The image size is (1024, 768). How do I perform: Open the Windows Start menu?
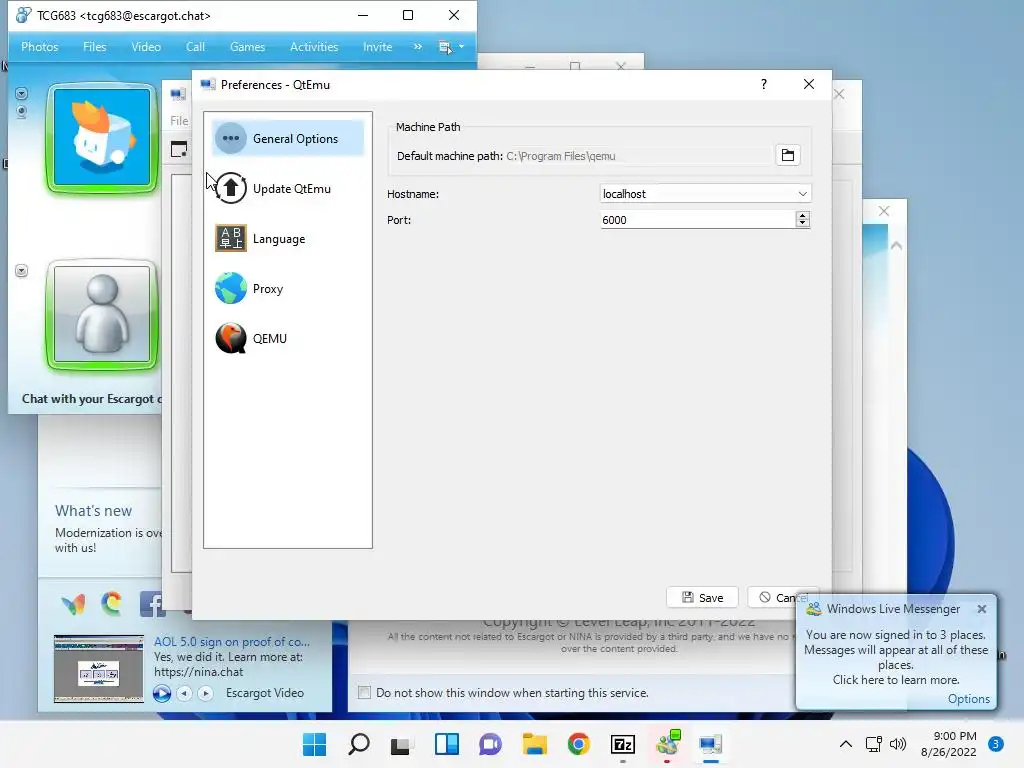coord(314,744)
